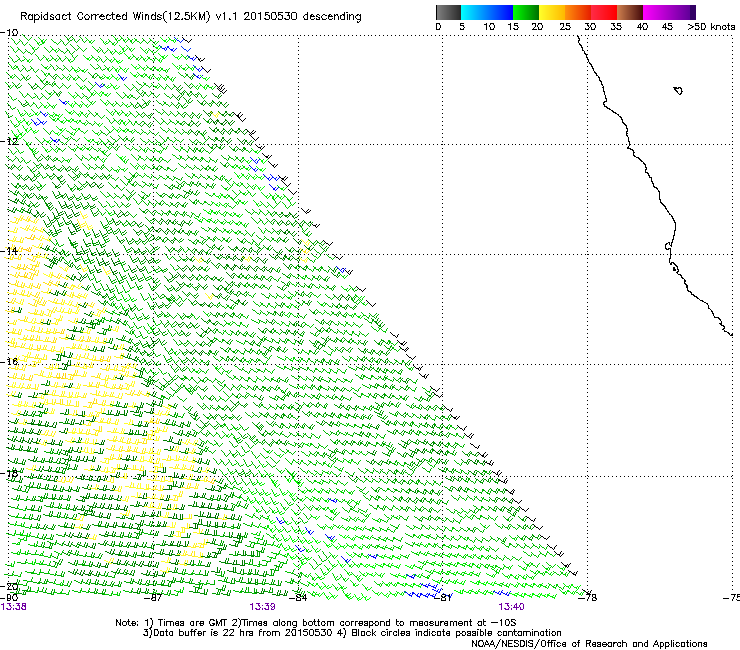Click the '-12' latitude axis label
The width and height of the screenshot is (740, 650).
pos(9,141)
